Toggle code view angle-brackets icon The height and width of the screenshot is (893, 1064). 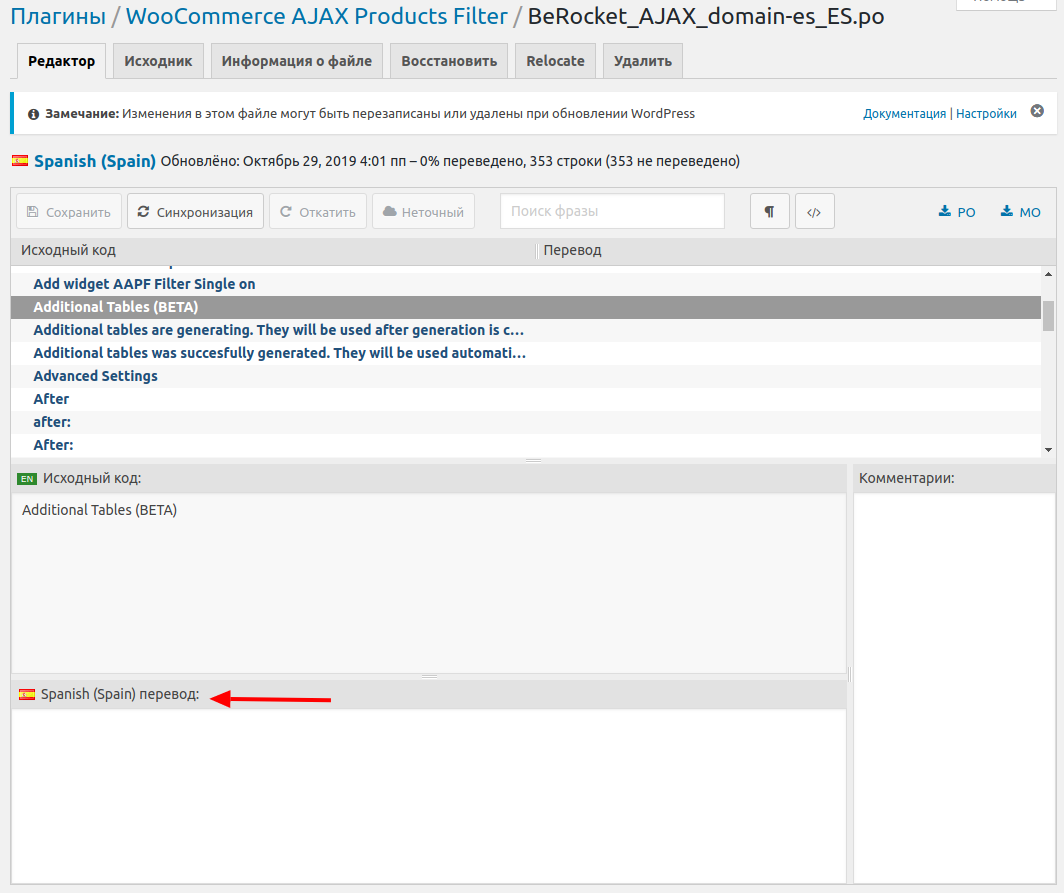pos(814,212)
